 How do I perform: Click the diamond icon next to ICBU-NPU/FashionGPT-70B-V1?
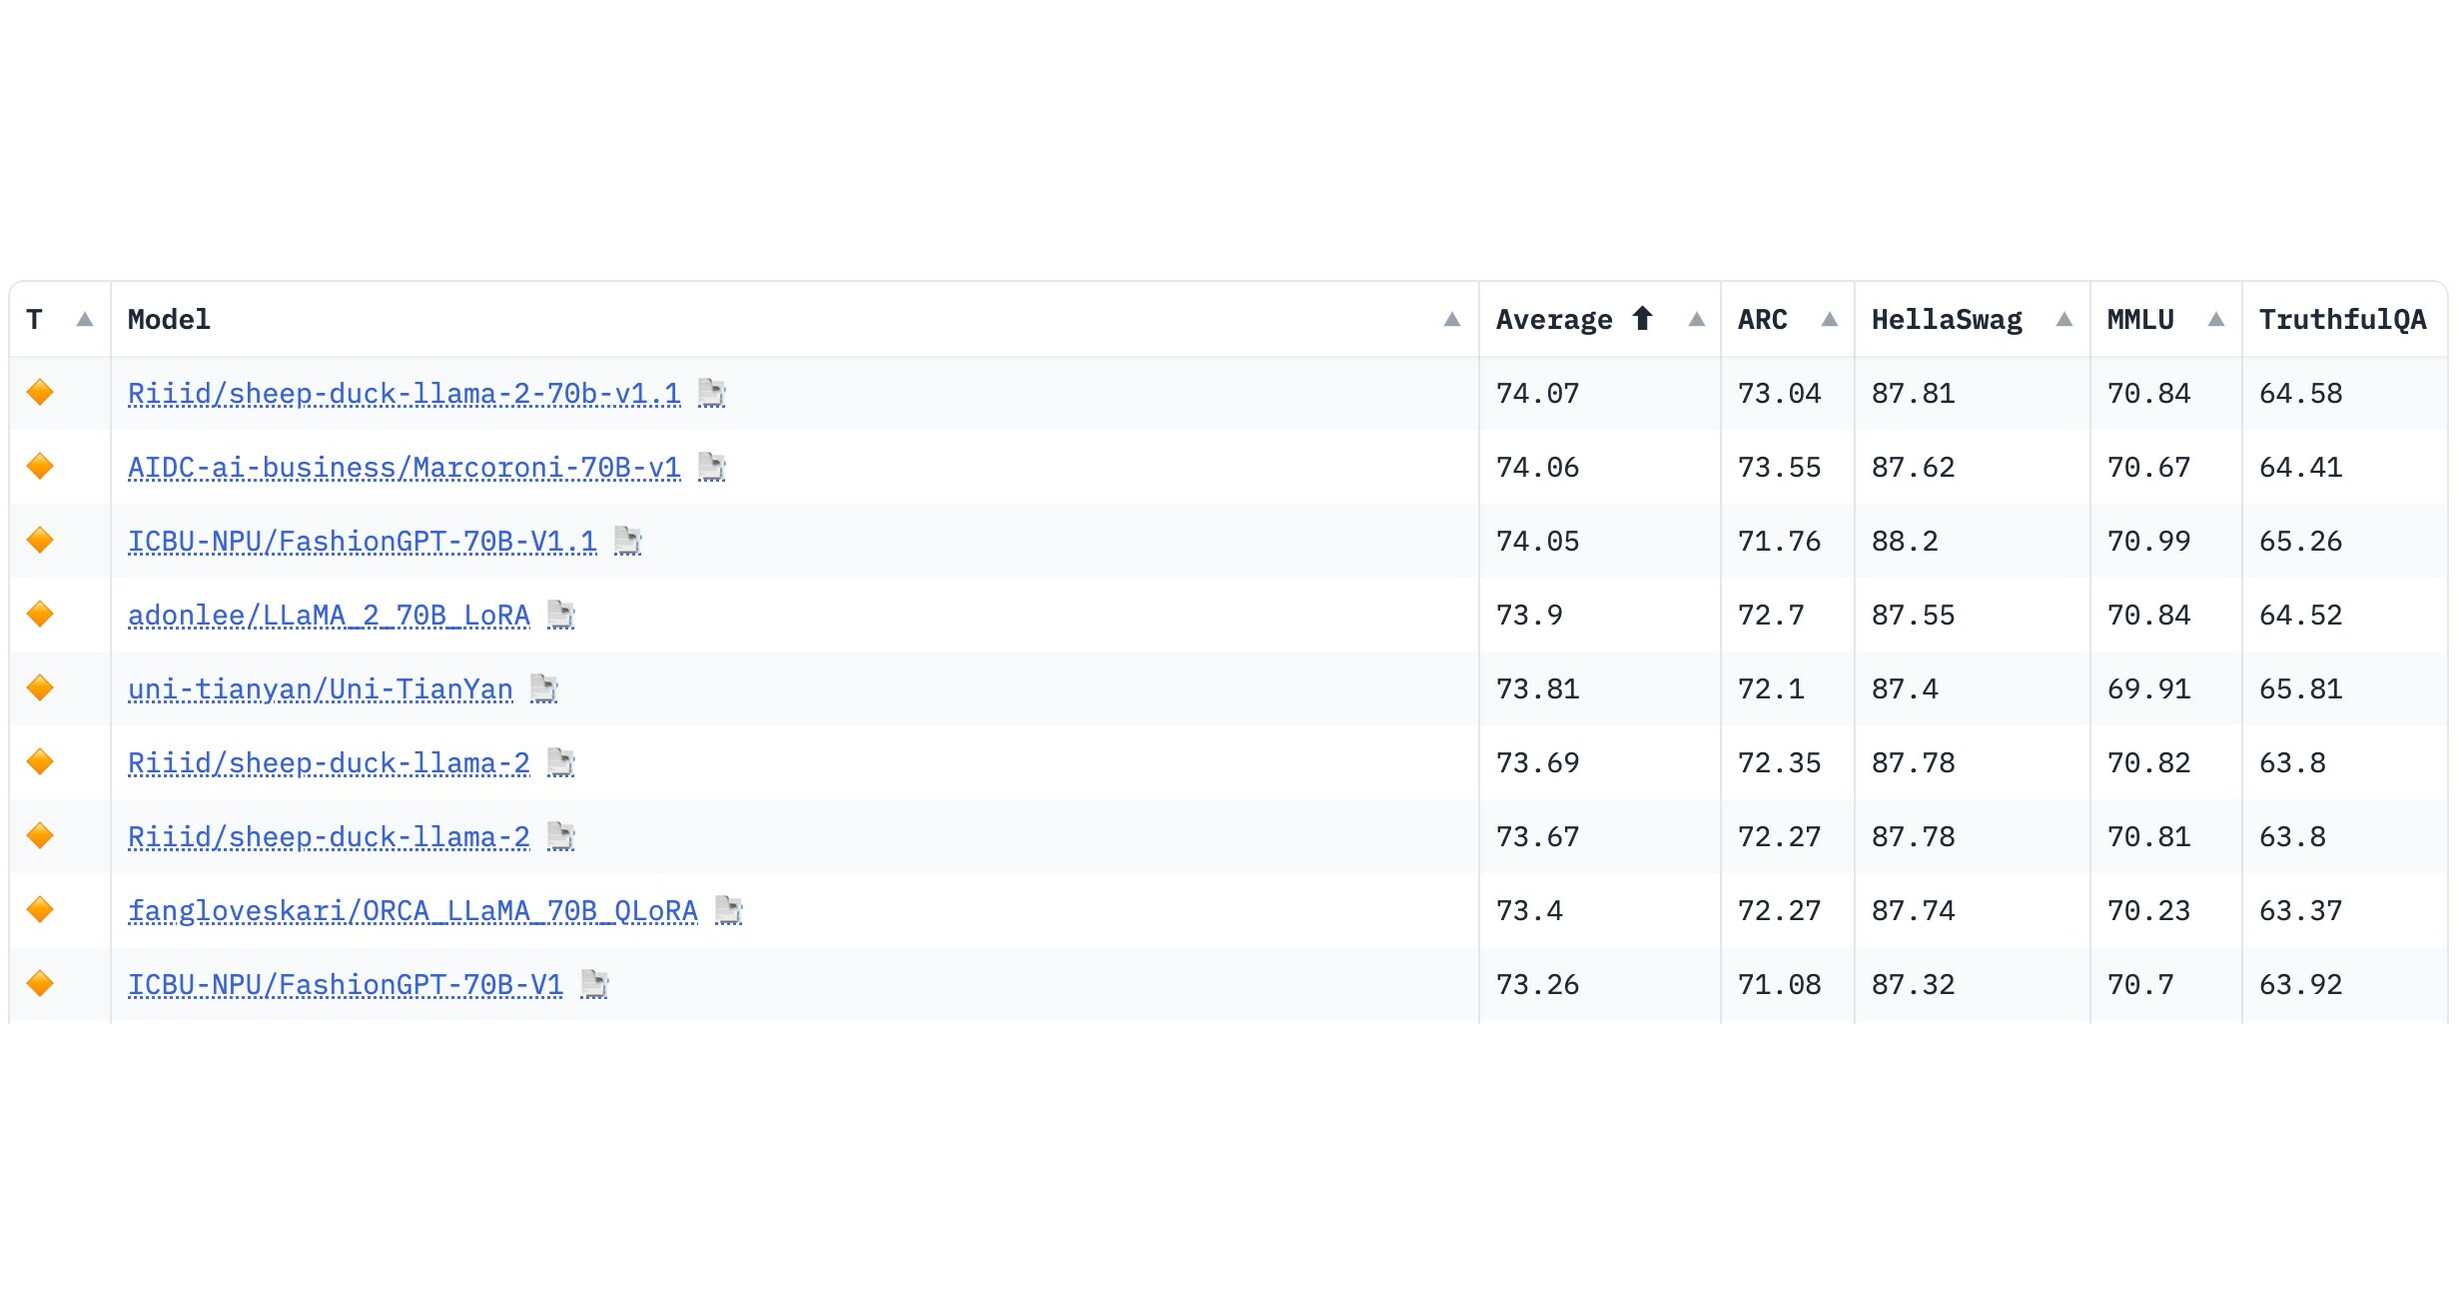click(41, 984)
